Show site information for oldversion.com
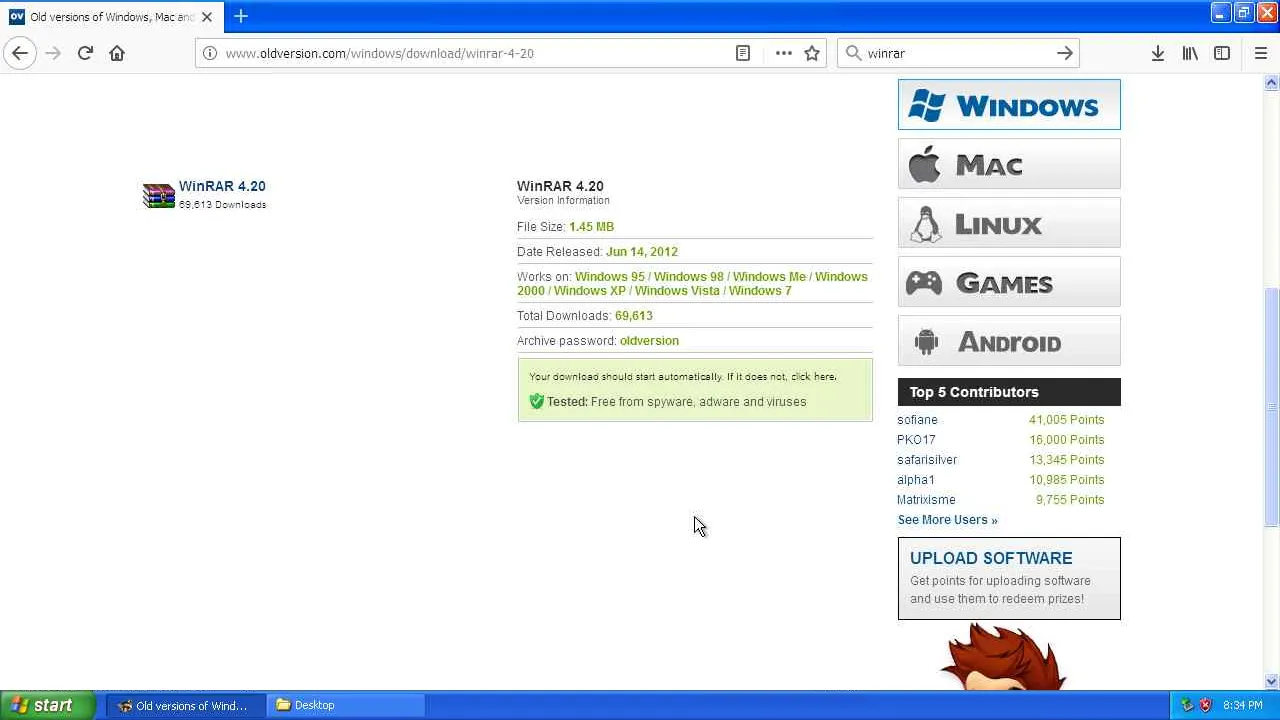1280x720 pixels. (x=210, y=53)
